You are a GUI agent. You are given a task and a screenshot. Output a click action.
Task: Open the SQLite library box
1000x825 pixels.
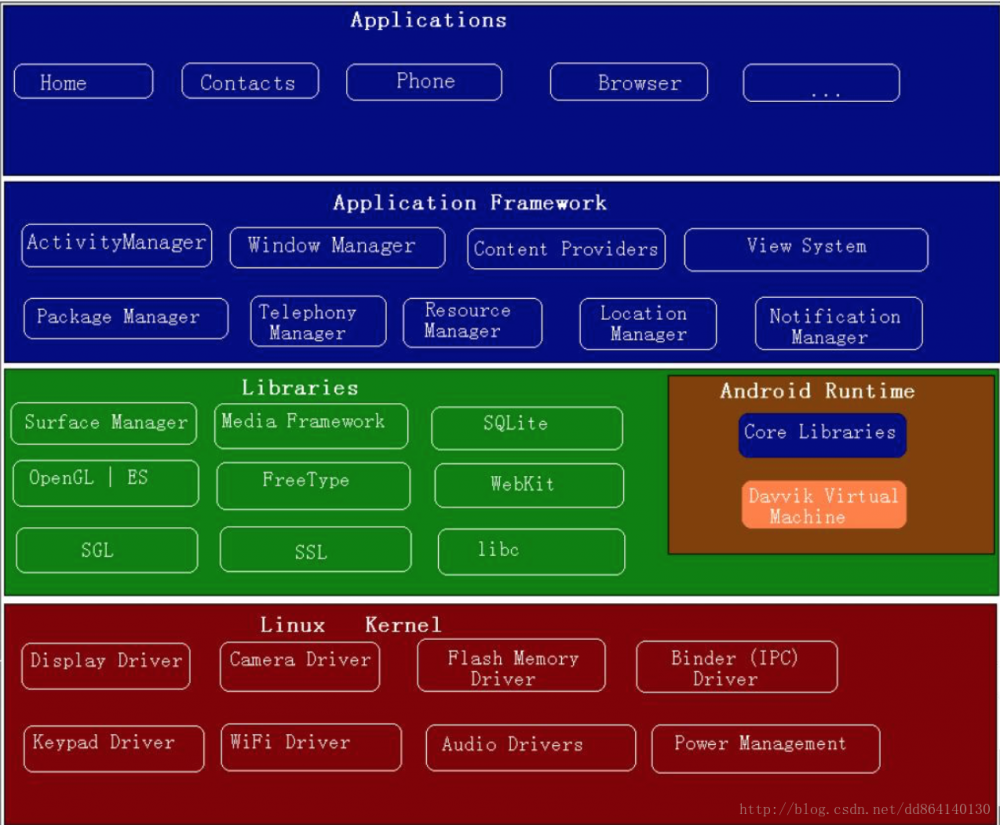coord(527,427)
